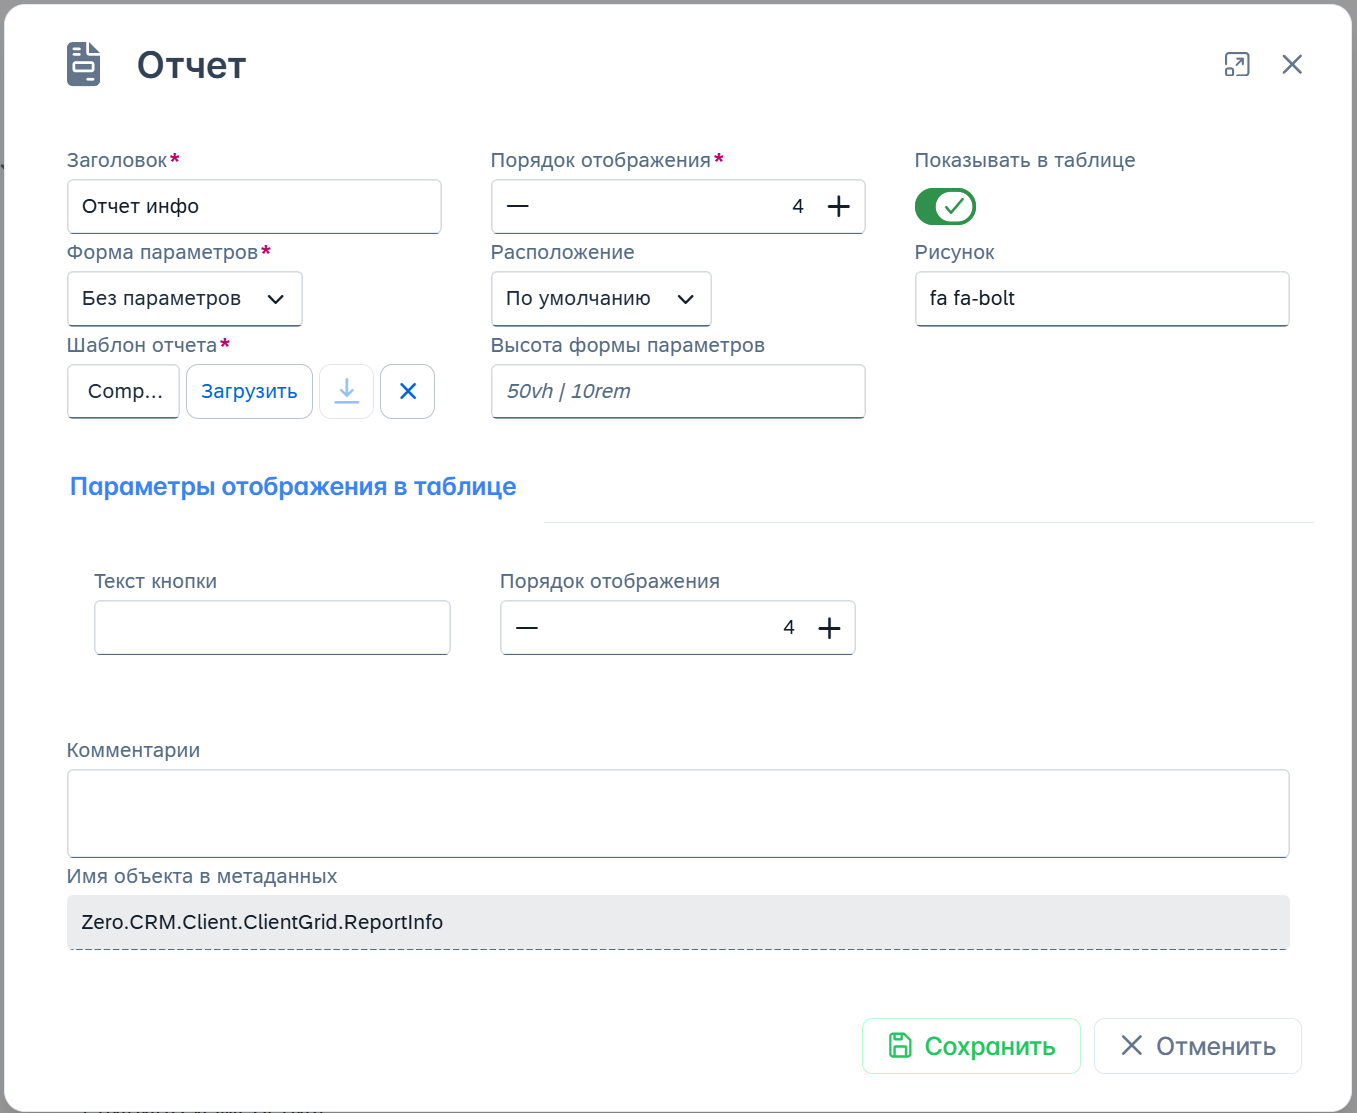Screen dimensions: 1357x1113
Task: Download the report template file
Action: (346, 391)
